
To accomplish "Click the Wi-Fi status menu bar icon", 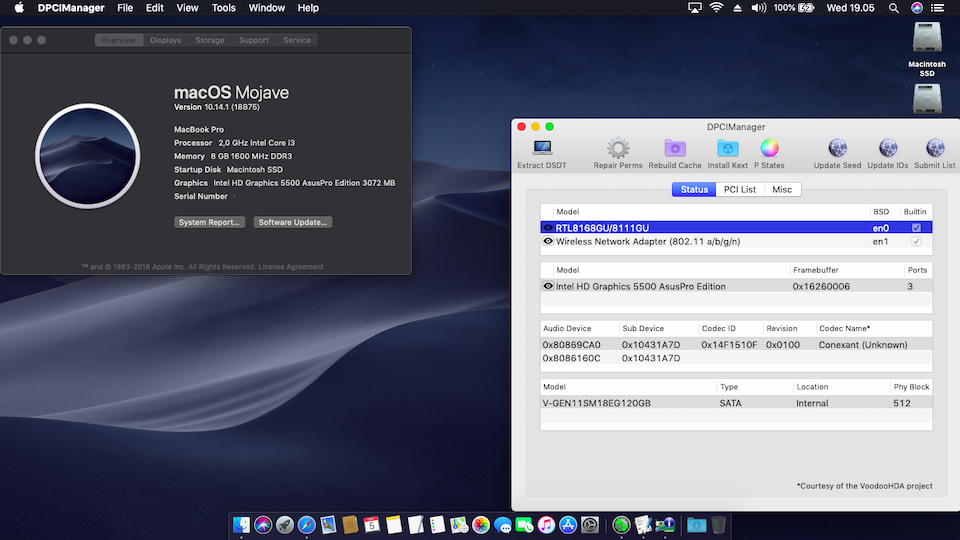I will tap(716, 8).
